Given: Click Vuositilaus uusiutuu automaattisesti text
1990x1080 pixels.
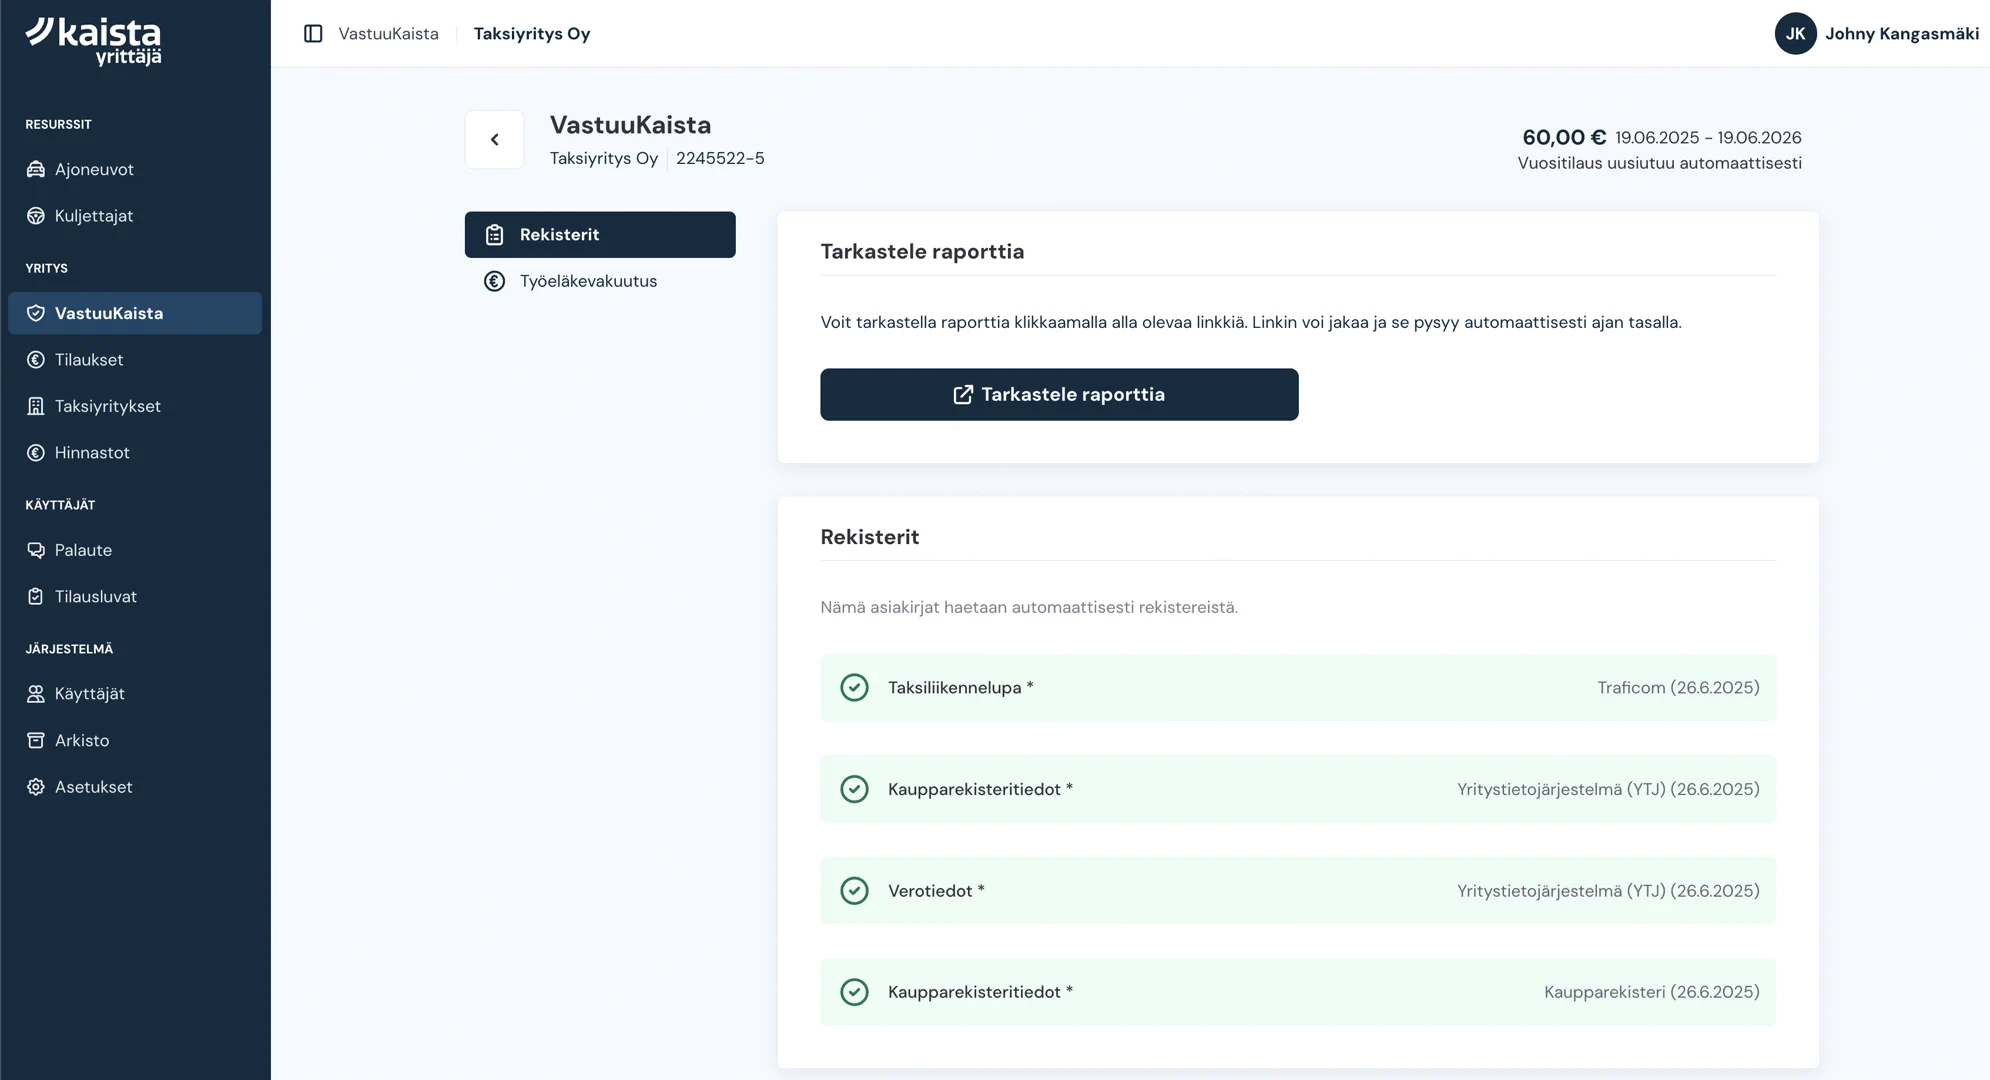Looking at the screenshot, I should [1660, 163].
